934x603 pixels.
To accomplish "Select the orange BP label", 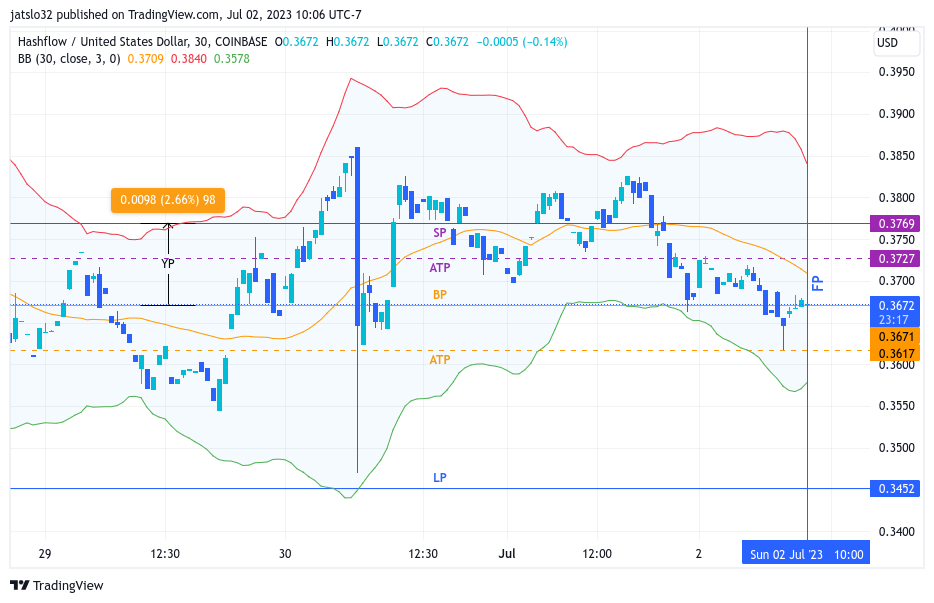I will pos(440,294).
